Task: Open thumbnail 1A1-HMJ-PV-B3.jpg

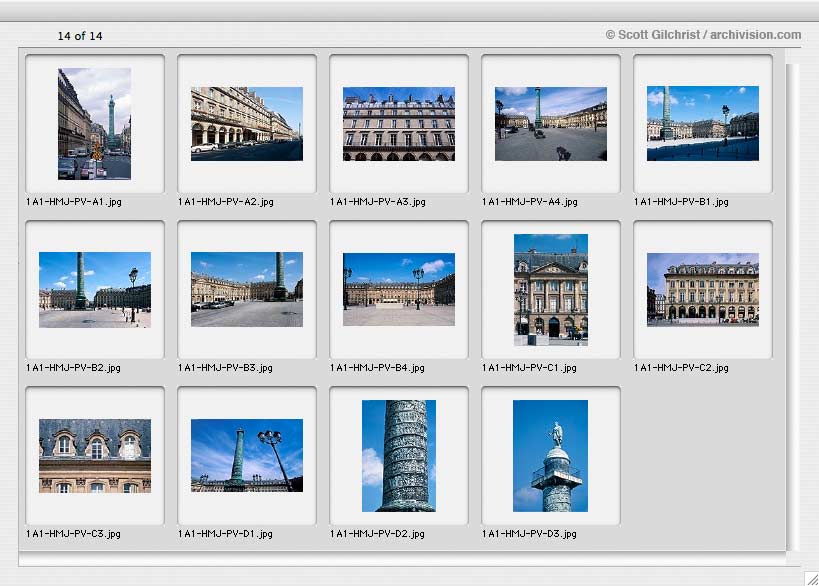Action: tap(247, 289)
